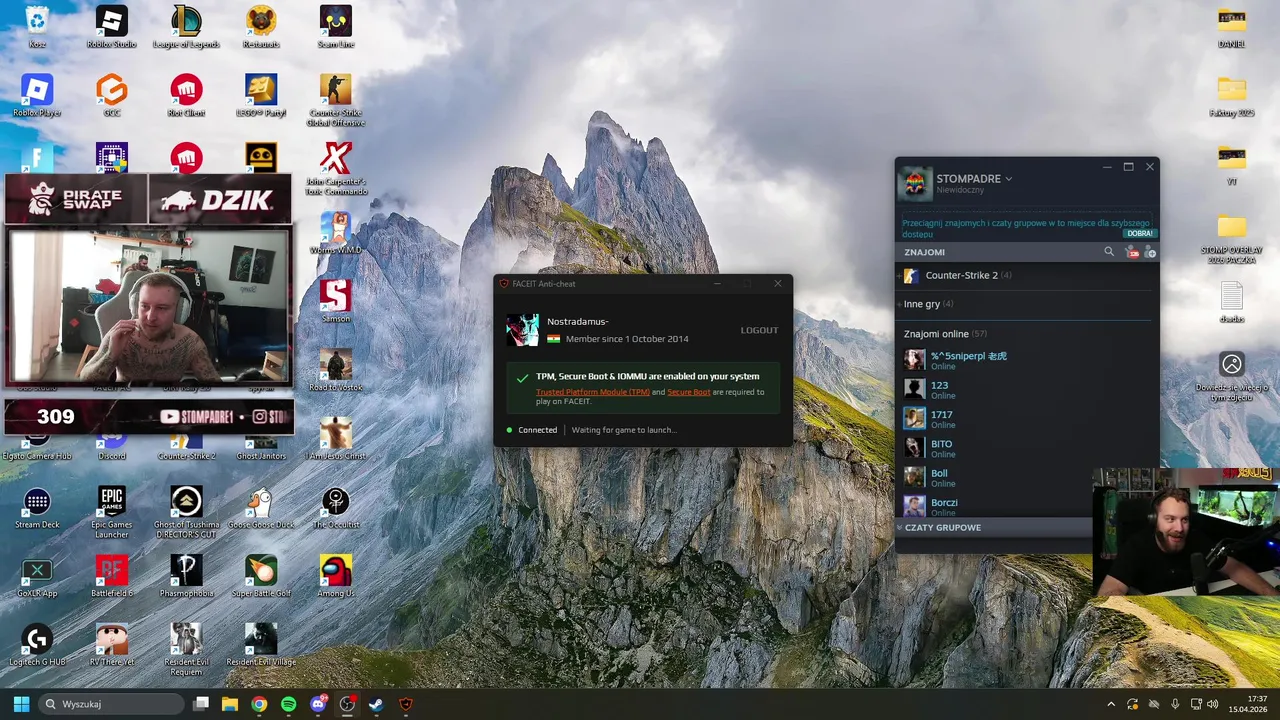Open STOMPADRE status dropdown in Steam
This screenshot has height=720, width=1280.
coord(1008,179)
